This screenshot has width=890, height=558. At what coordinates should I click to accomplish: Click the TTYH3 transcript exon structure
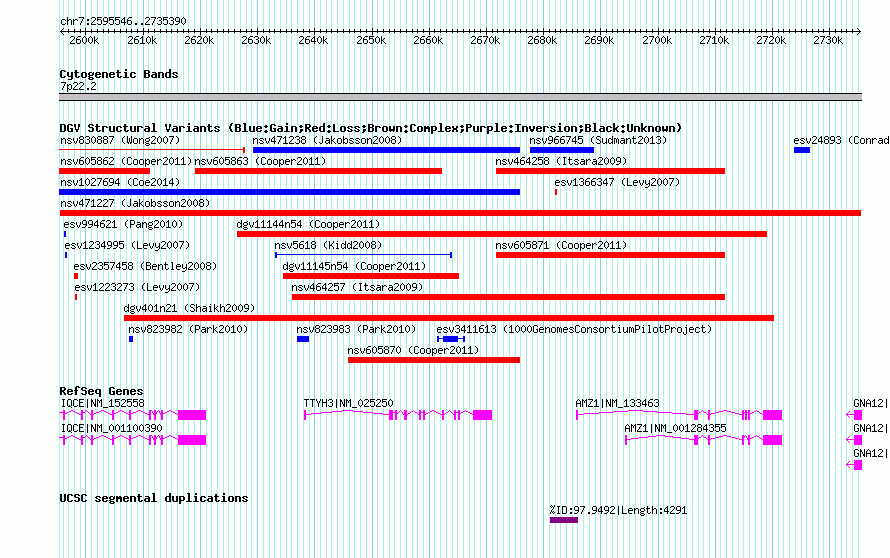point(398,416)
